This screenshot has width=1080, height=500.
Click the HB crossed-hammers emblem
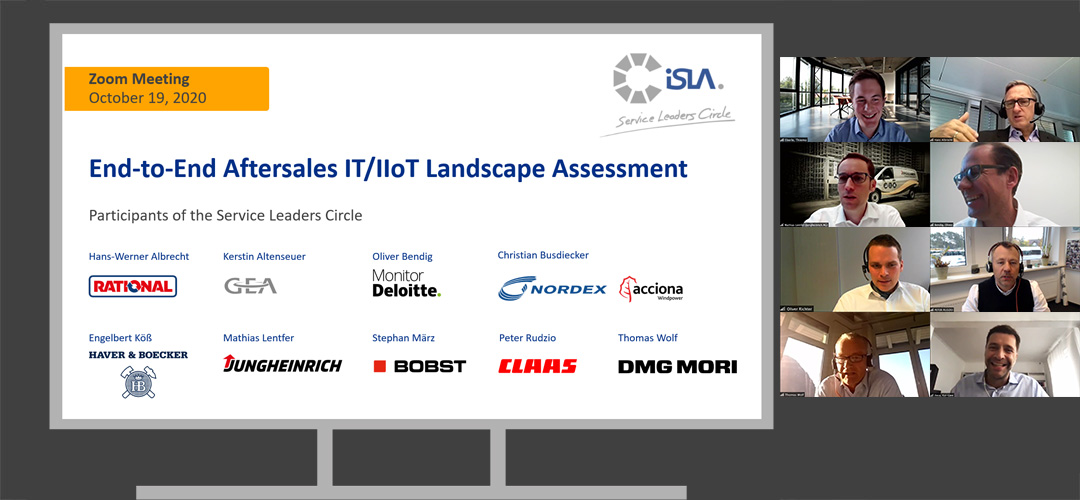[138, 382]
